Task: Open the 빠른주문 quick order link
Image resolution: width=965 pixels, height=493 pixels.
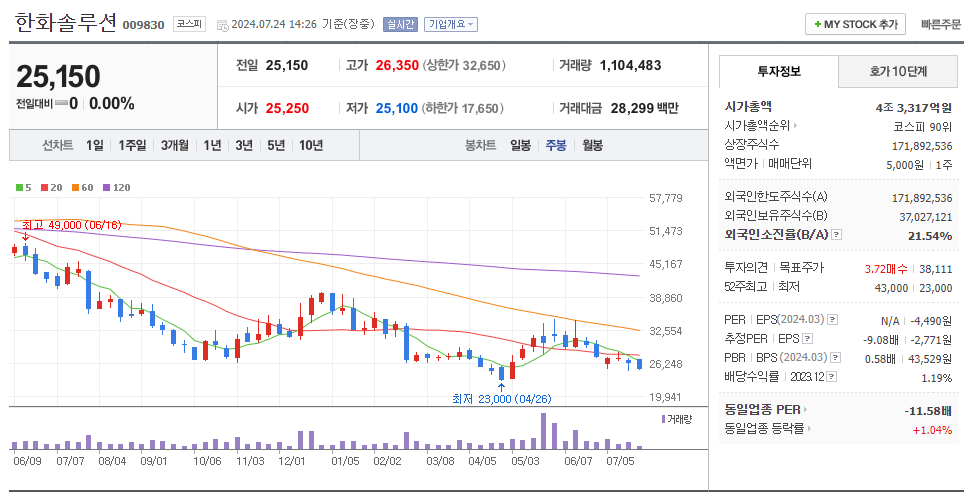Action: (x=940, y=25)
